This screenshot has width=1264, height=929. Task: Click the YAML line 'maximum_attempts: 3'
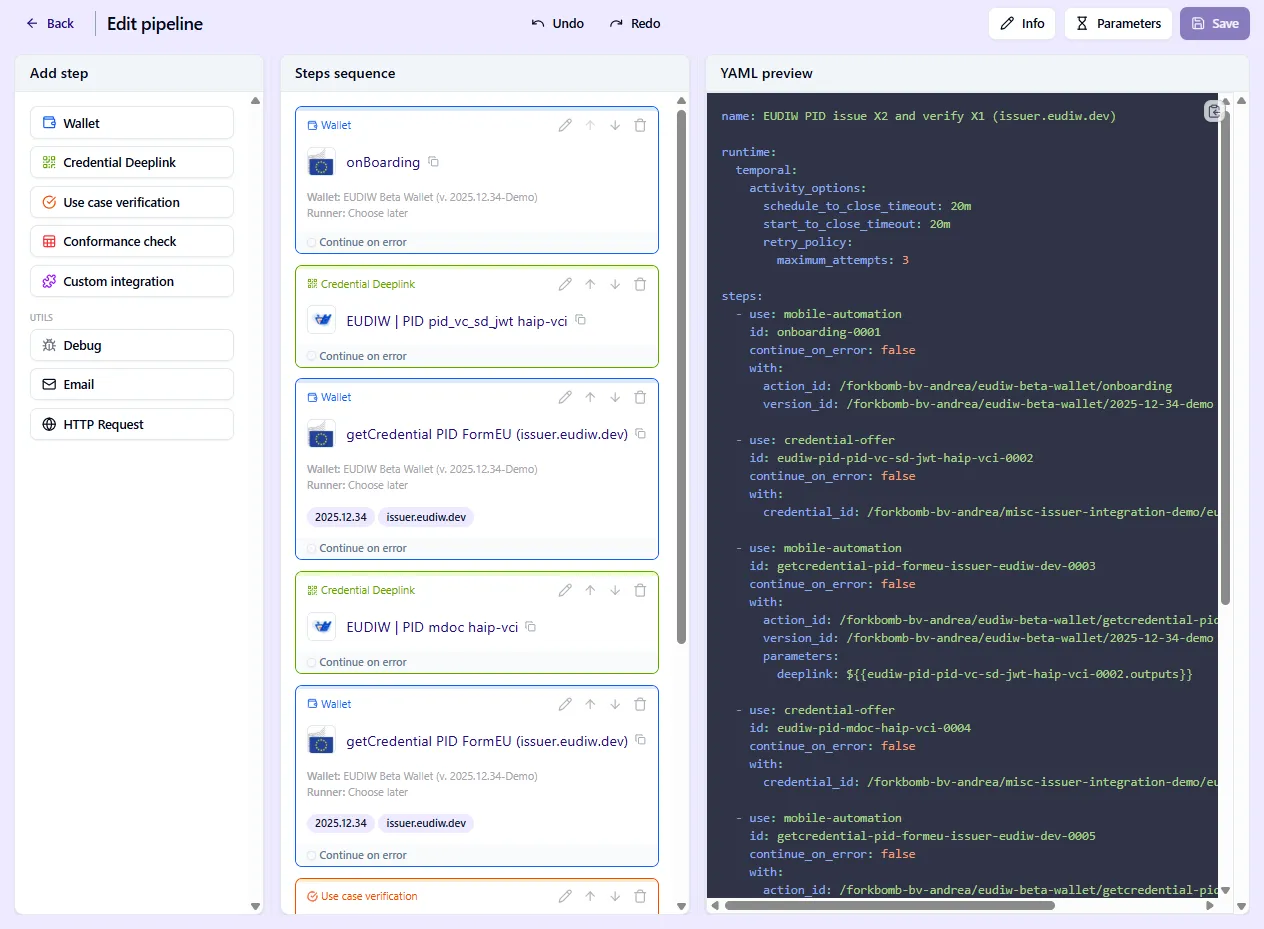(842, 260)
